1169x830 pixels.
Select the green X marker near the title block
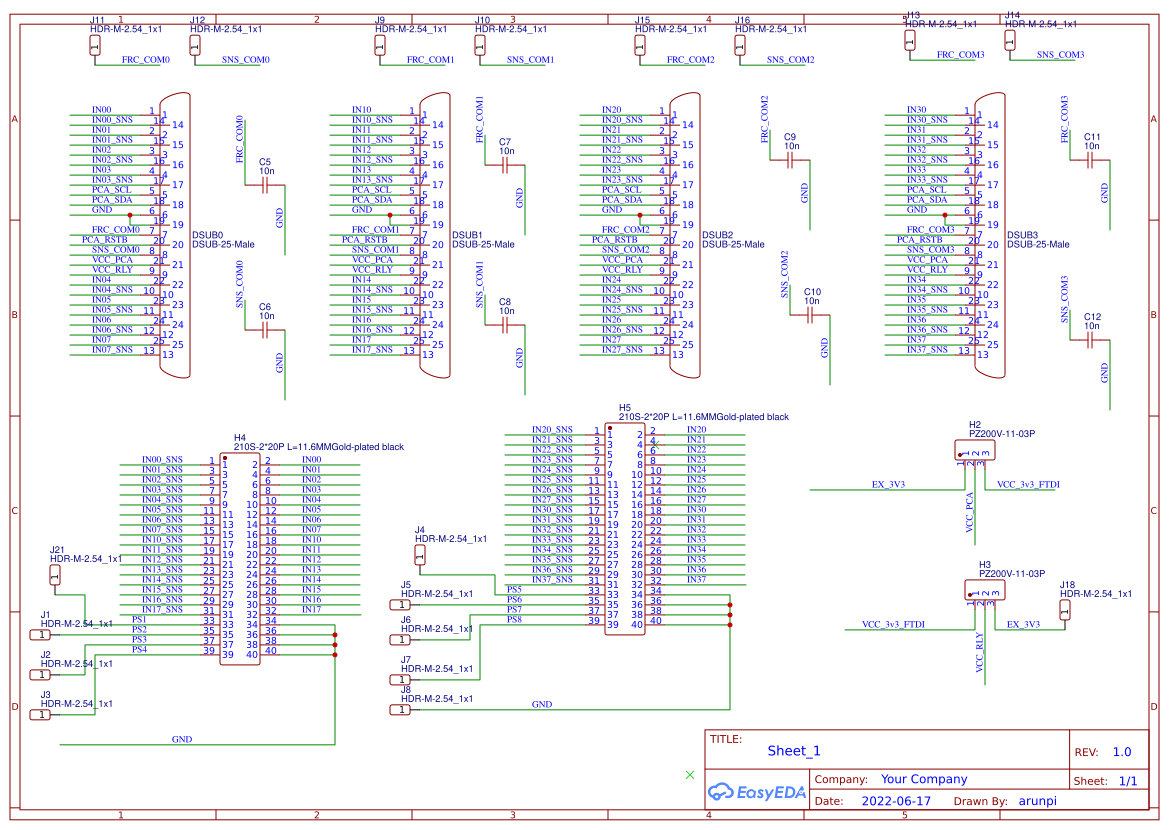tap(690, 775)
